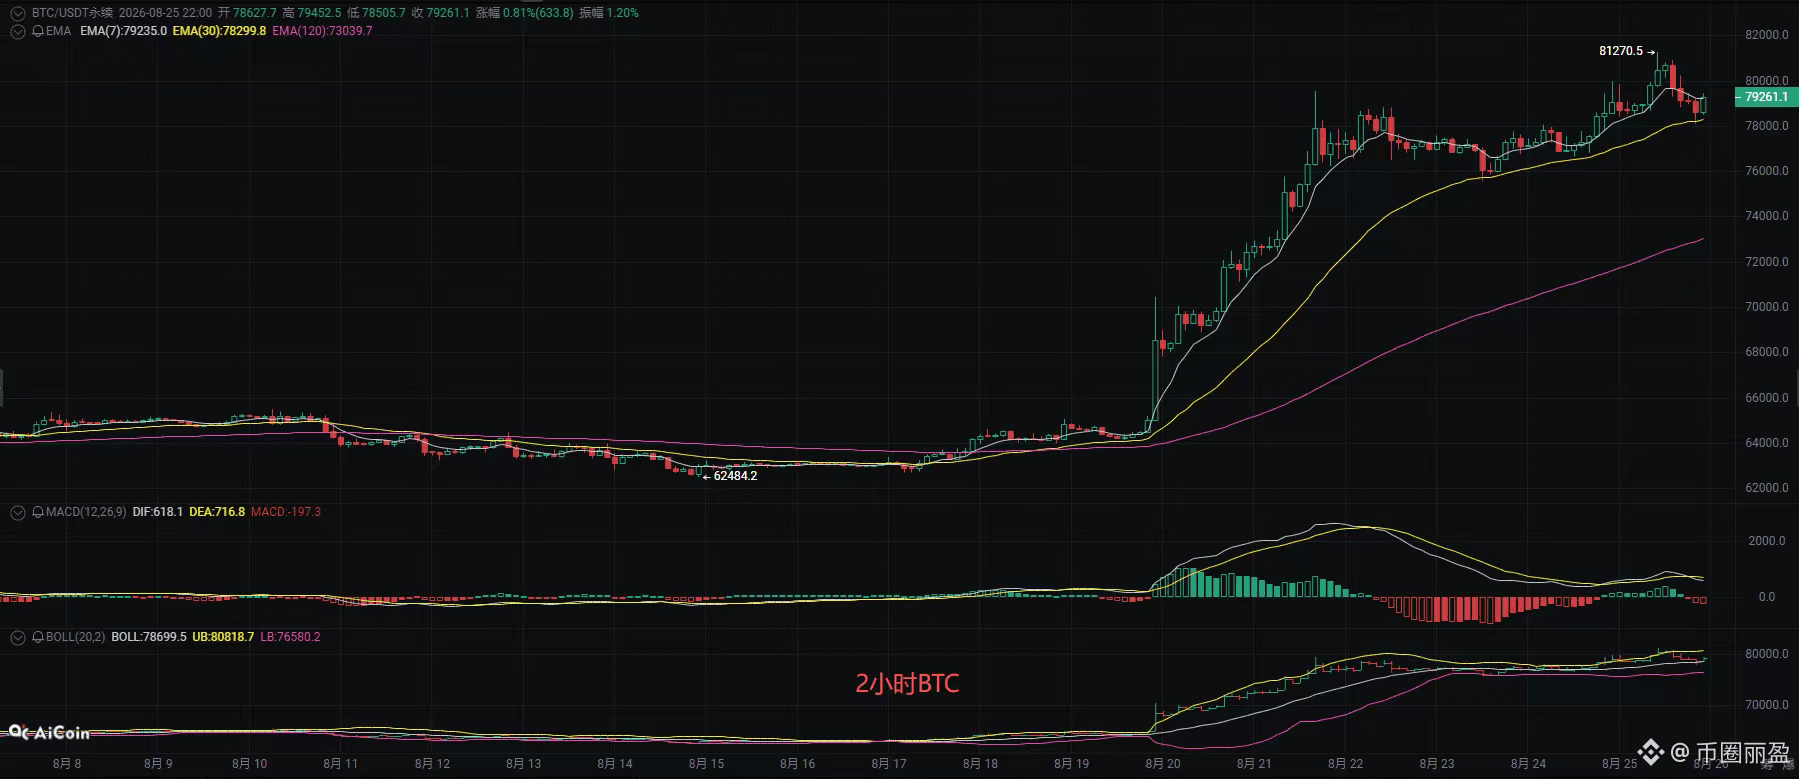
Task: Collapse the BTC/USDT main chart header chevron
Action: [x=17, y=13]
